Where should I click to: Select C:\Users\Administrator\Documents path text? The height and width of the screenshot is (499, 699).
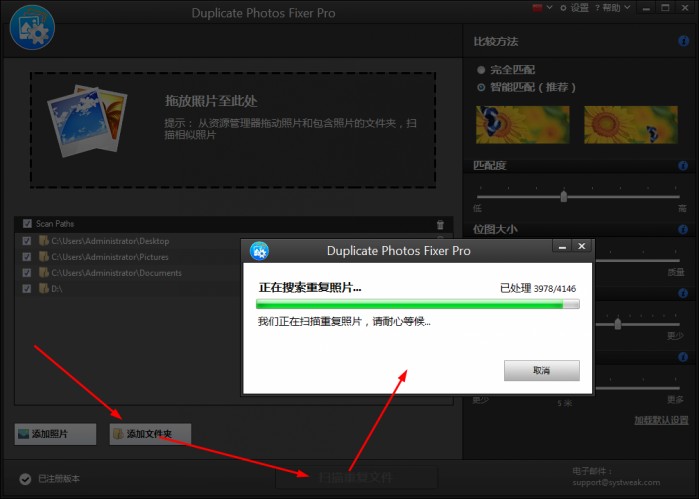click(116, 273)
